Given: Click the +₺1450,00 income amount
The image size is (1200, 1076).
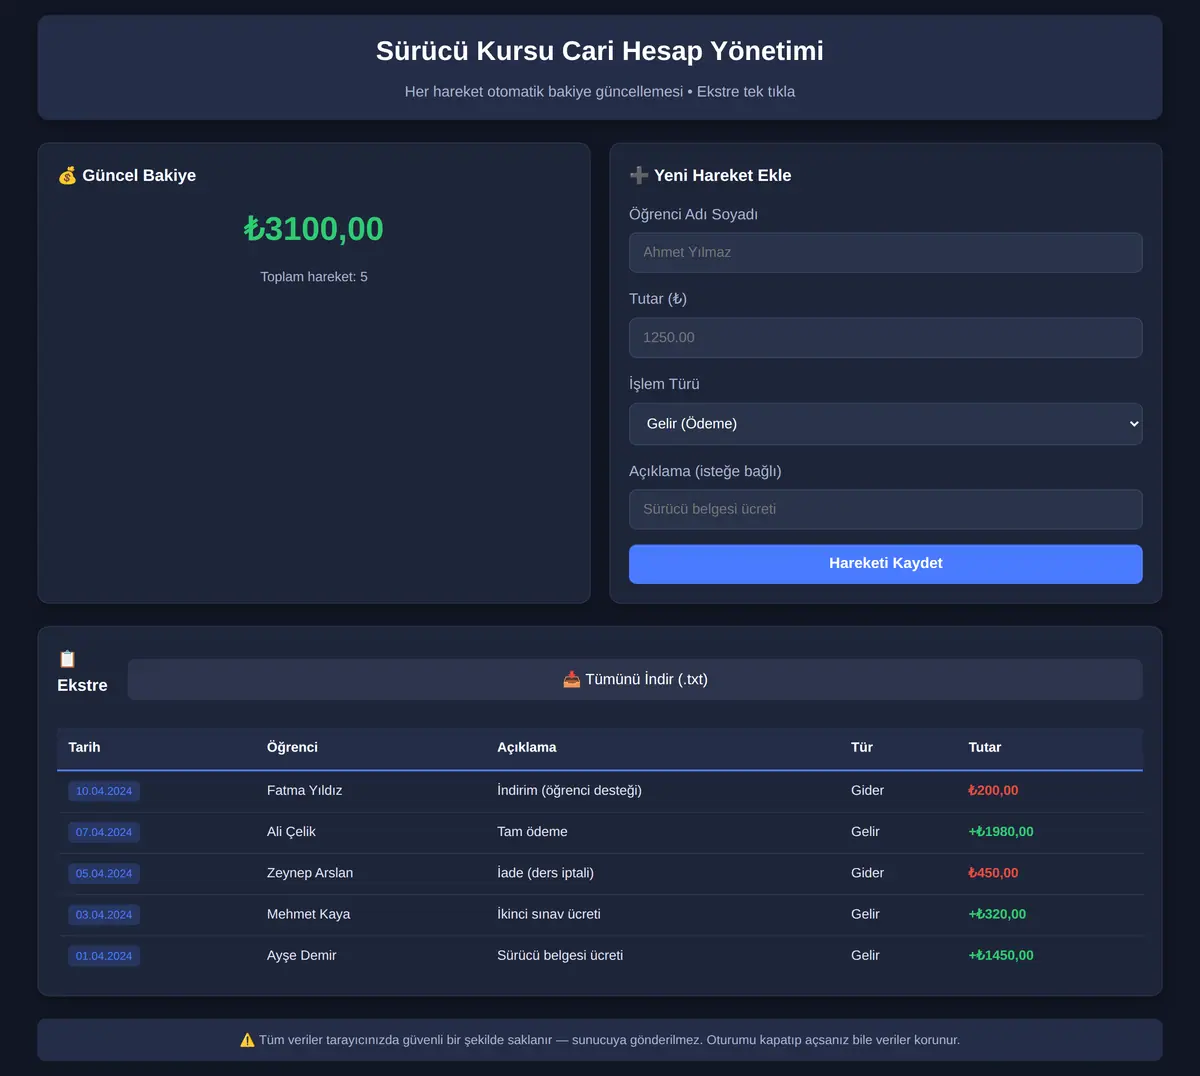Looking at the screenshot, I should [1001, 956].
